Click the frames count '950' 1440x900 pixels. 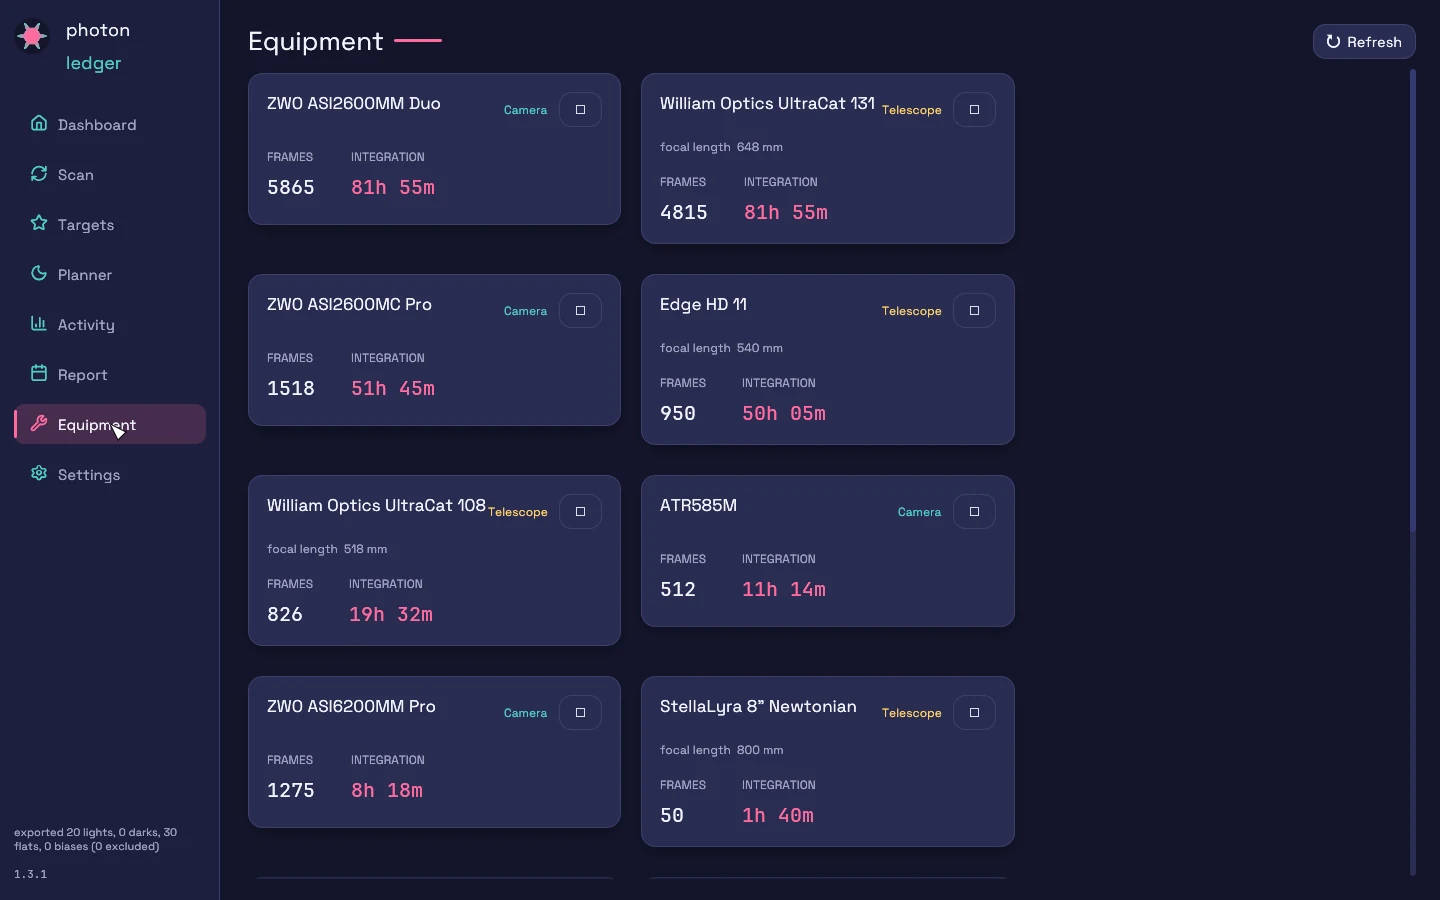(678, 414)
